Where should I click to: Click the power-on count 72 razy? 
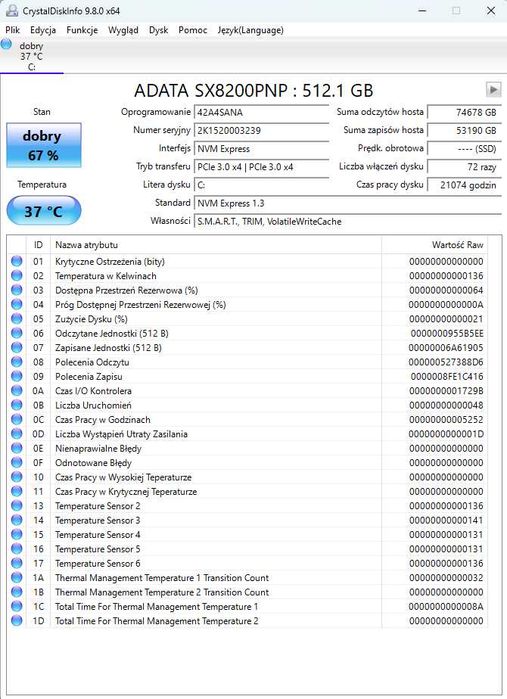click(x=464, y=167)
